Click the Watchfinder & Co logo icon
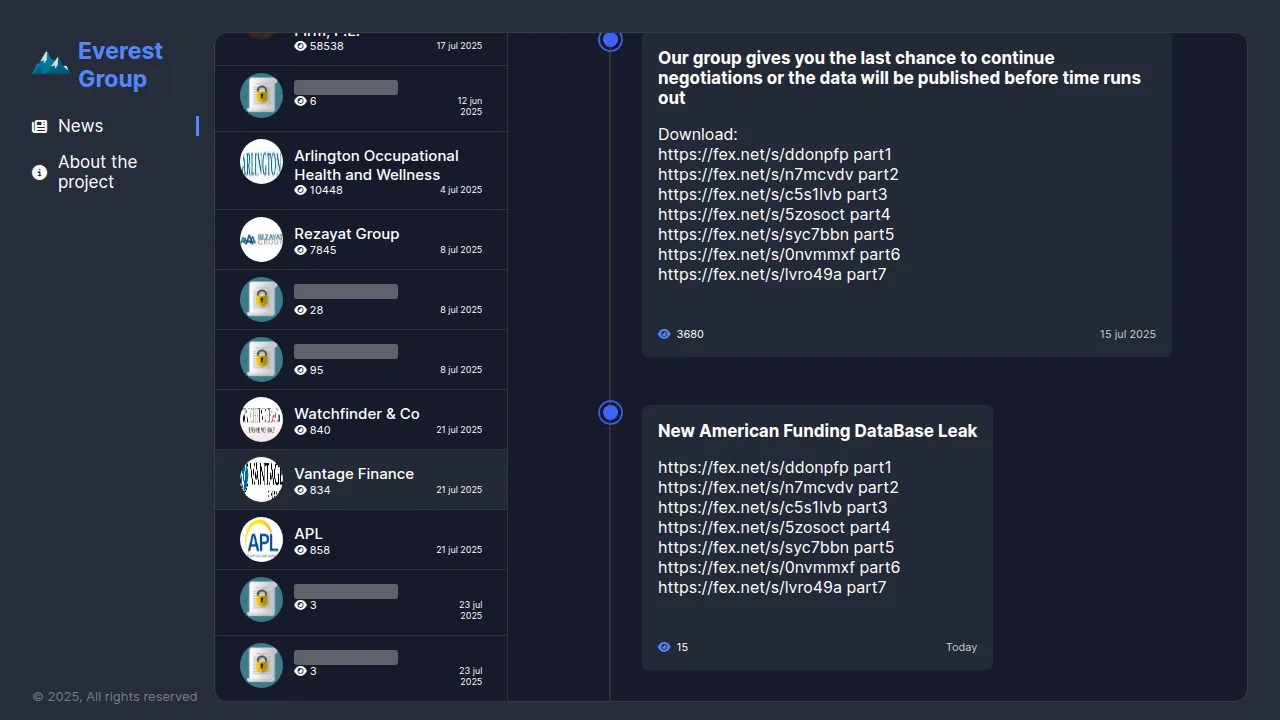Image resolution: width=1280 pixels, height=720 pixels. click(261, 419)
